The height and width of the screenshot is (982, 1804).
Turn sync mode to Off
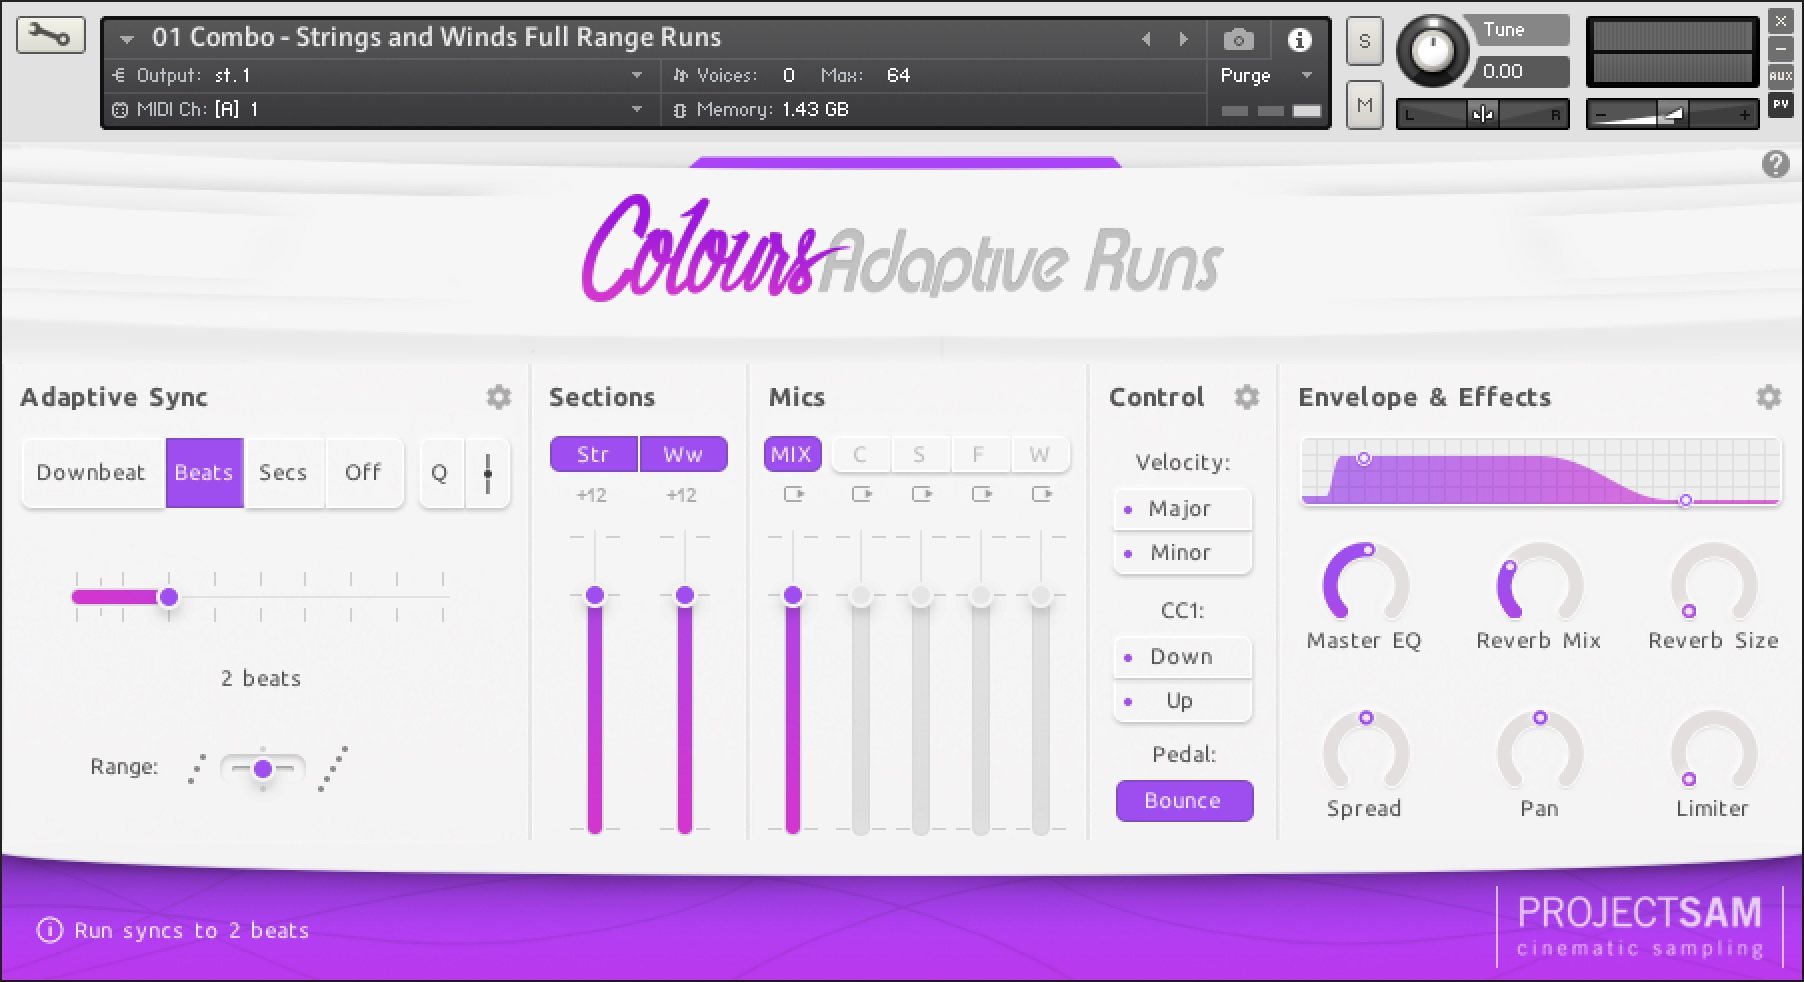(x=363, y=473)
